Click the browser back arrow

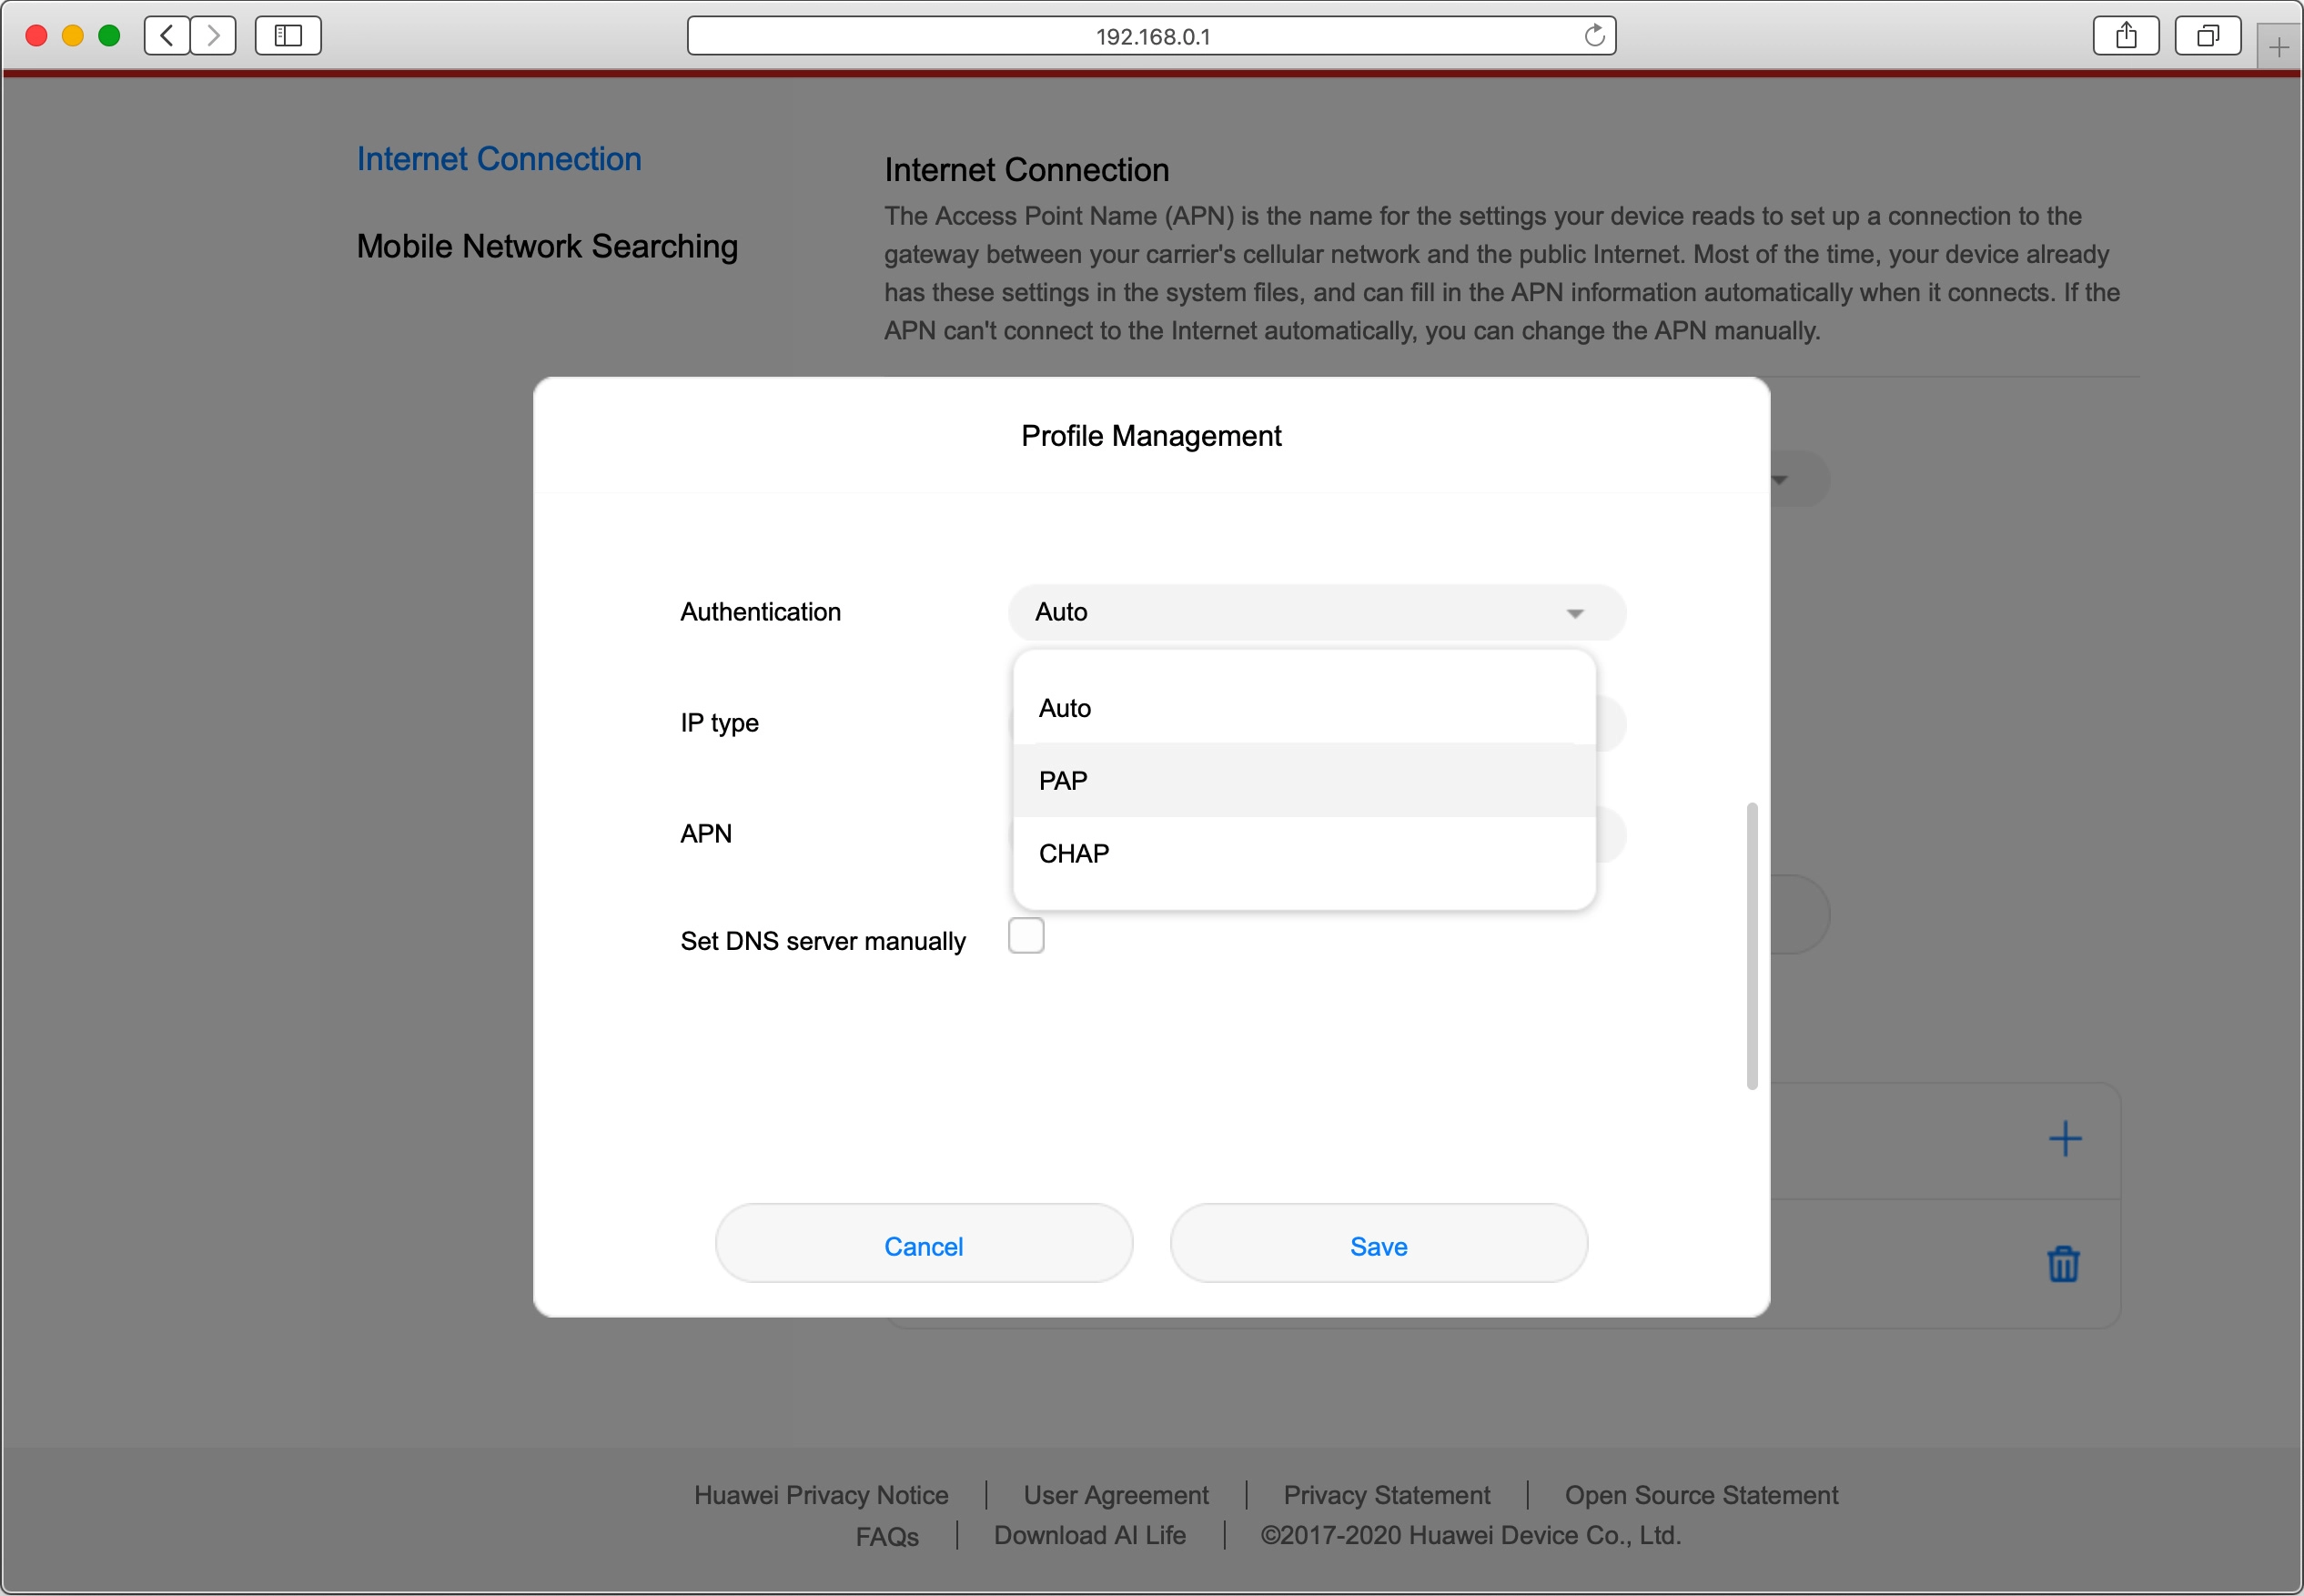point(167,36)
